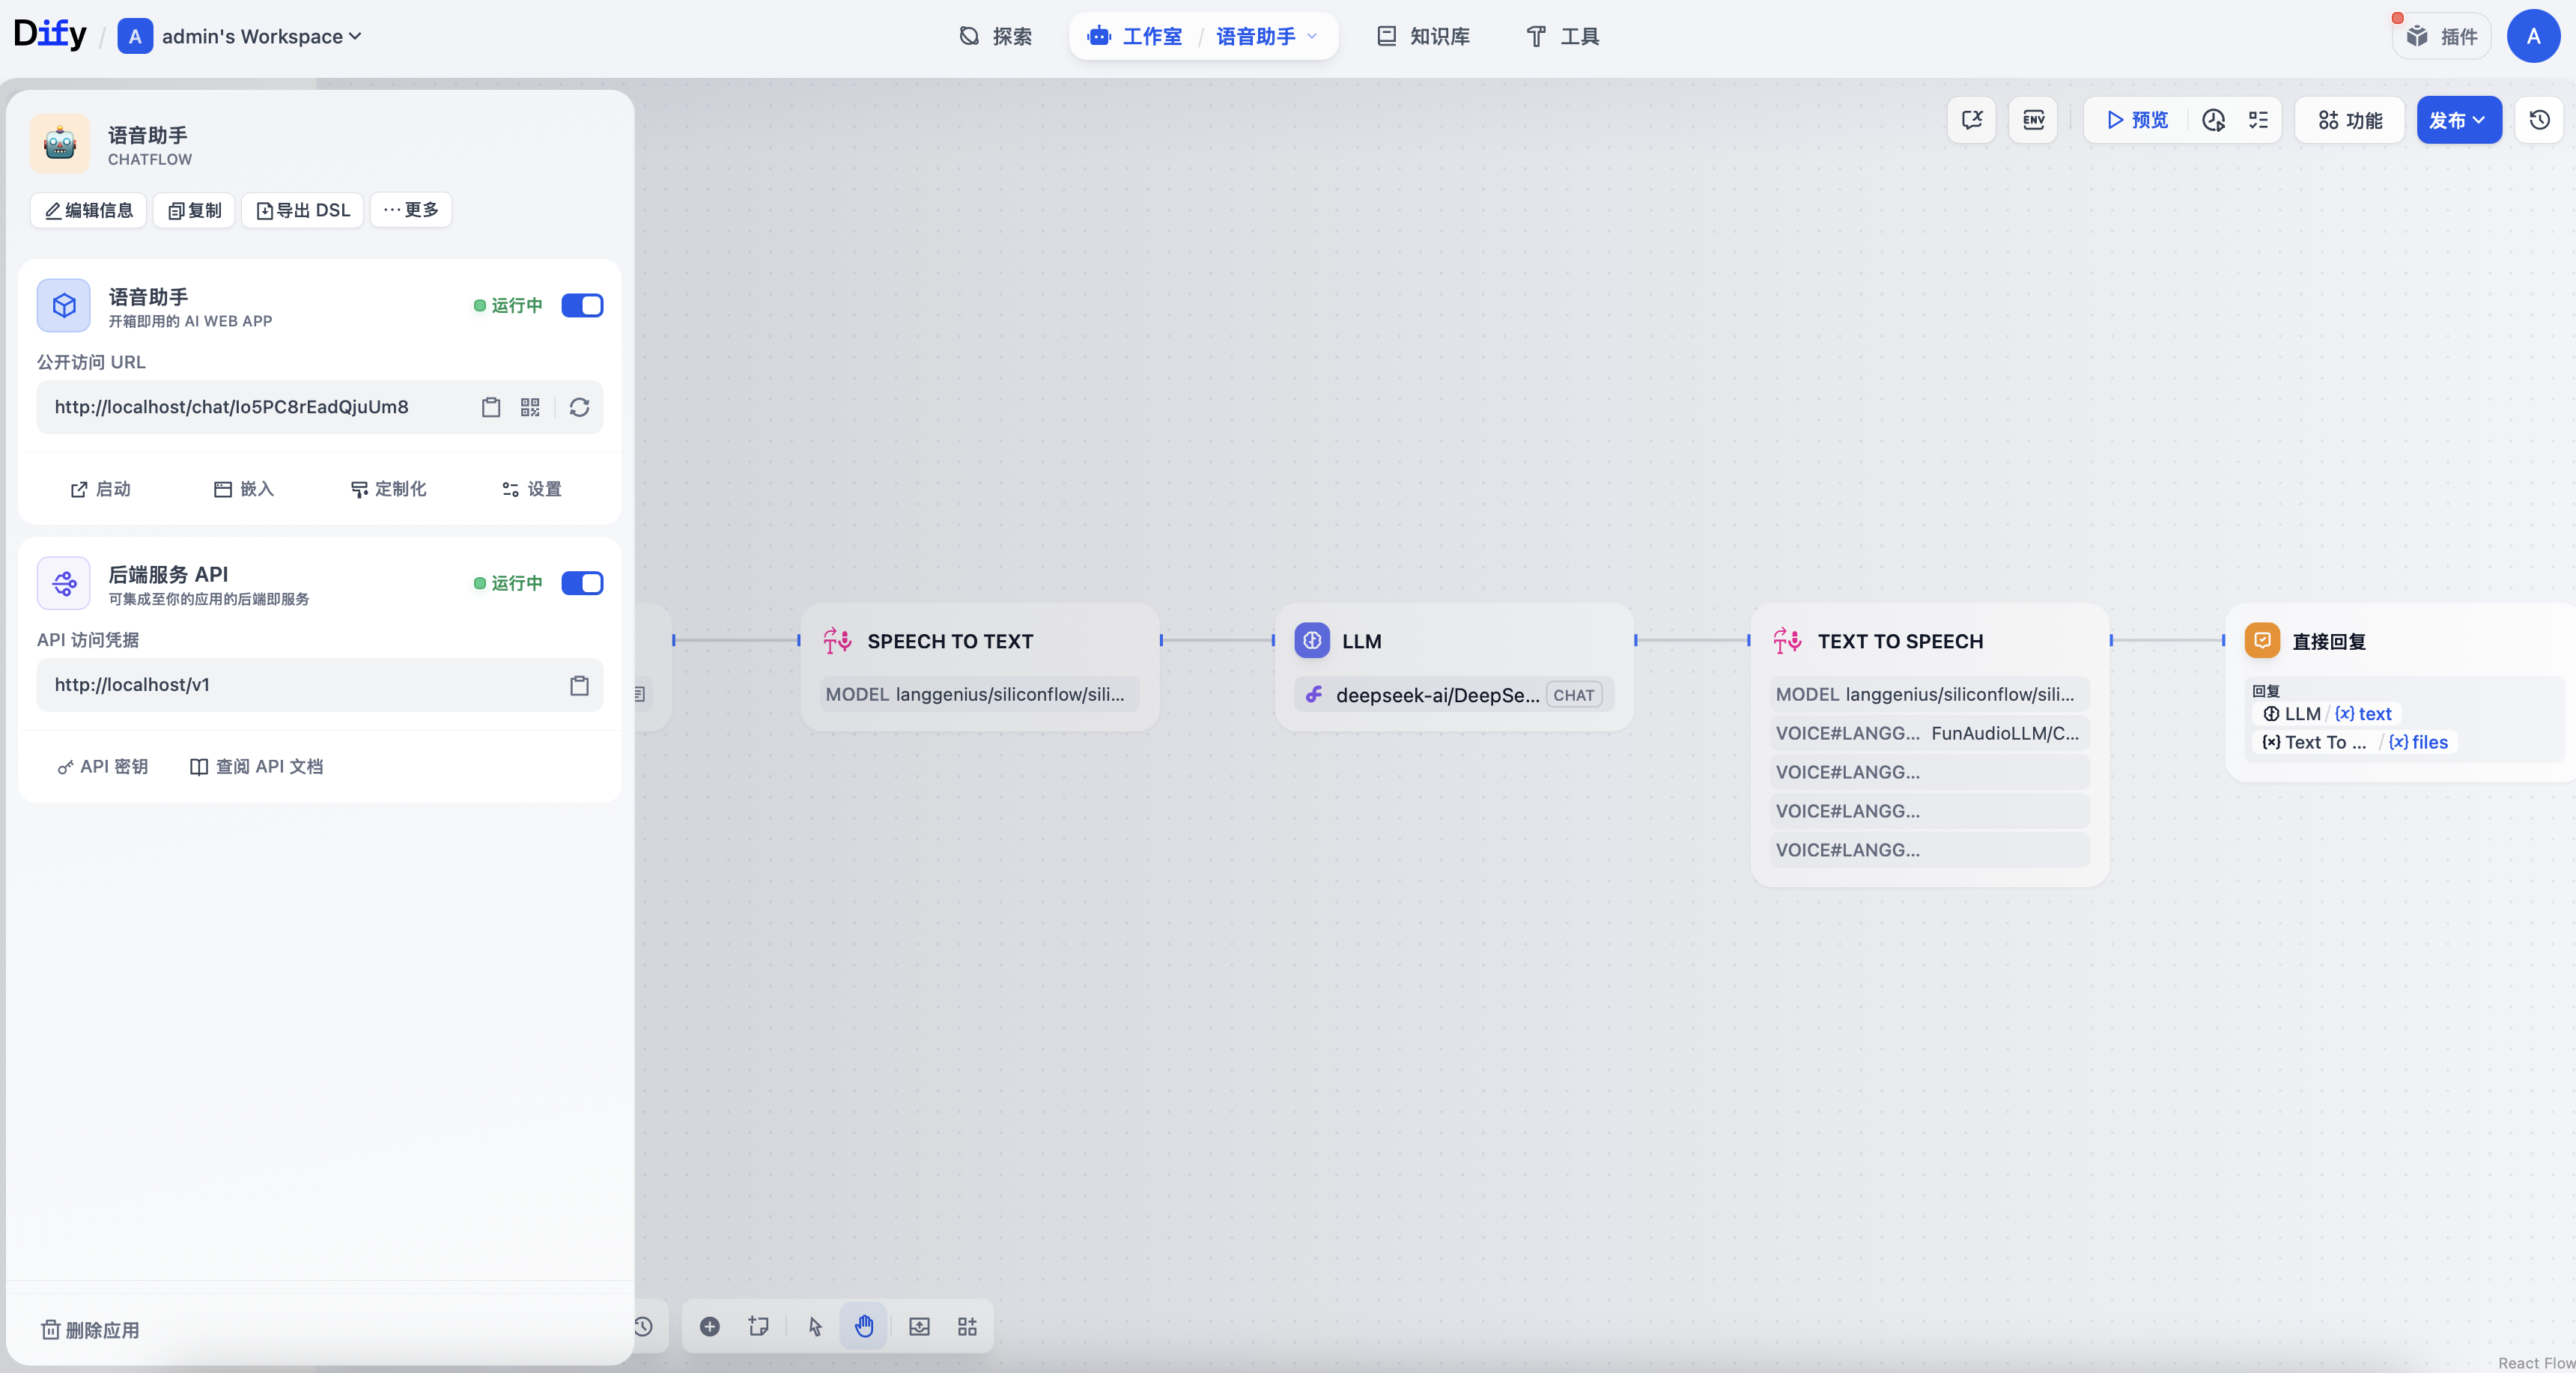Expand the 语音助手 app switcher in header
The height and width of the screenshot is (1373, 2576).
[x=1266, y=36]
